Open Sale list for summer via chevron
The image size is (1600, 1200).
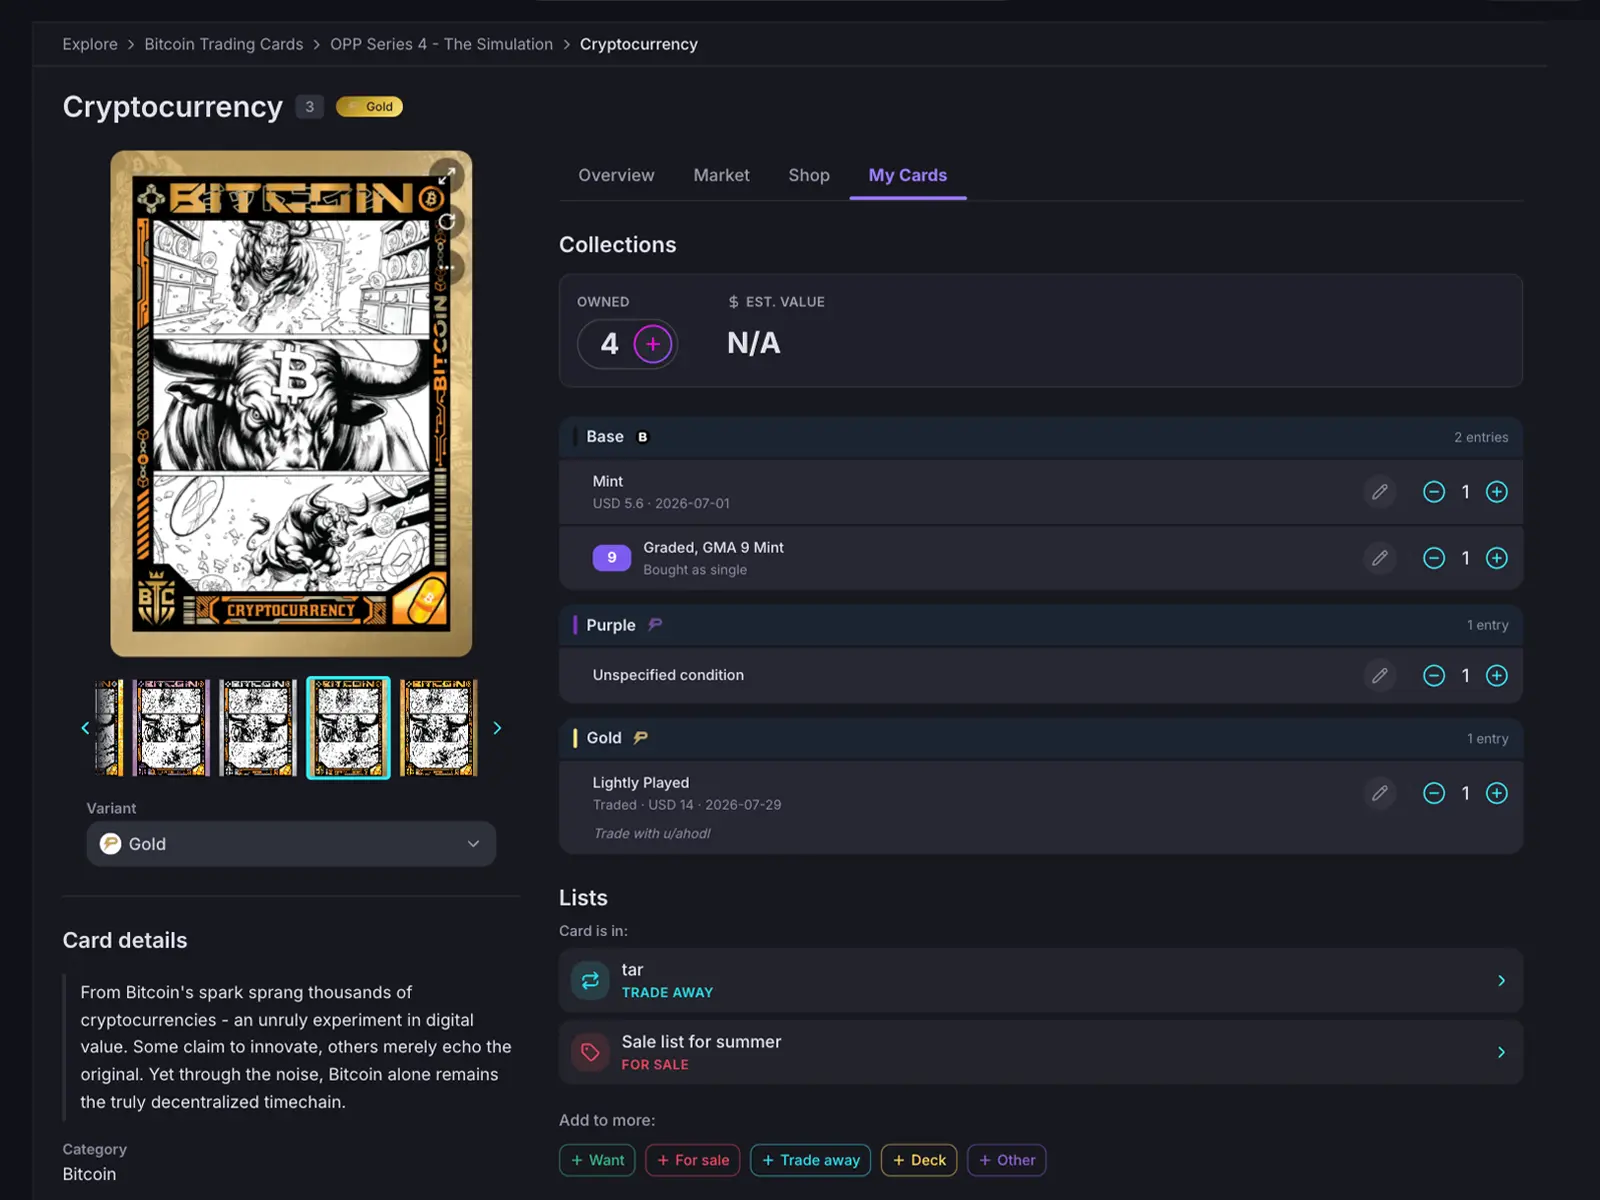click(x=1501, y=1052)
